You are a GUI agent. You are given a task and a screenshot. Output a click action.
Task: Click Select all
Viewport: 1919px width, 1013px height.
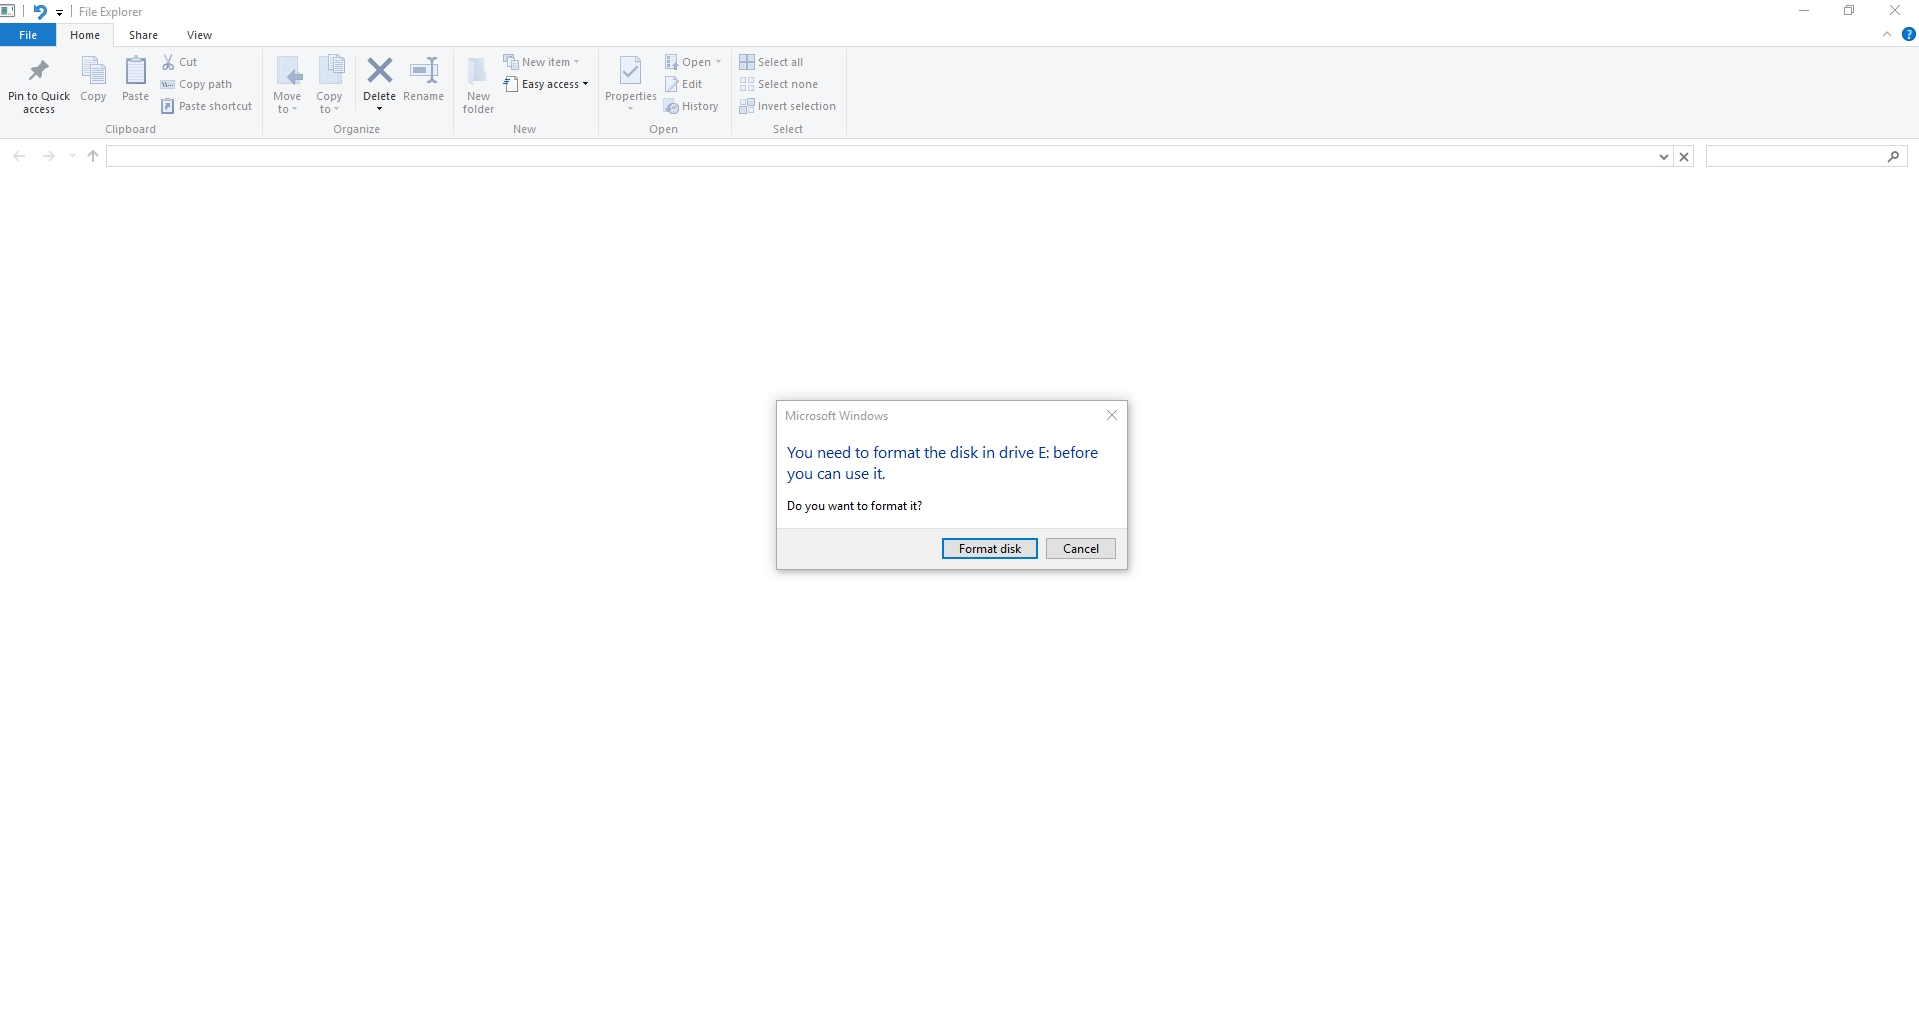click(771, 62)
